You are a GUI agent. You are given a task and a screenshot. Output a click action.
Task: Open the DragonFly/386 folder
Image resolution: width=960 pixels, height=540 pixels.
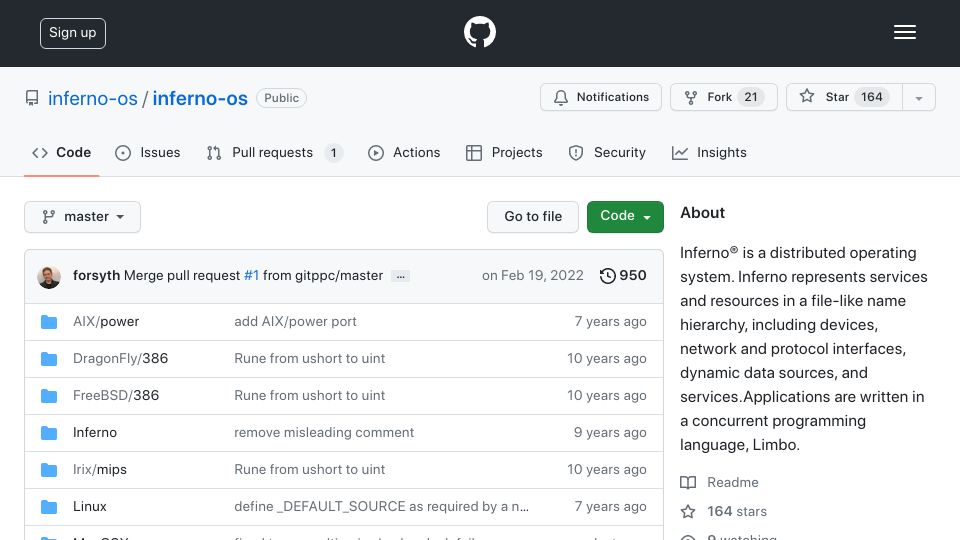[120, 358]
